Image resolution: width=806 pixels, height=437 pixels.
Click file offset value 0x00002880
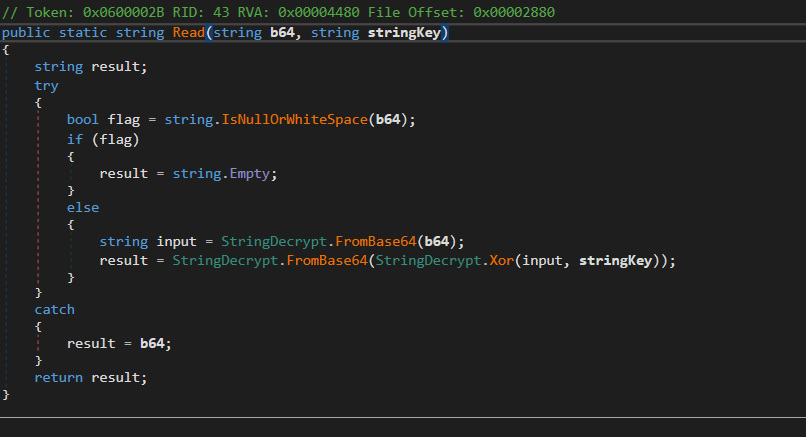coord(514,12)
